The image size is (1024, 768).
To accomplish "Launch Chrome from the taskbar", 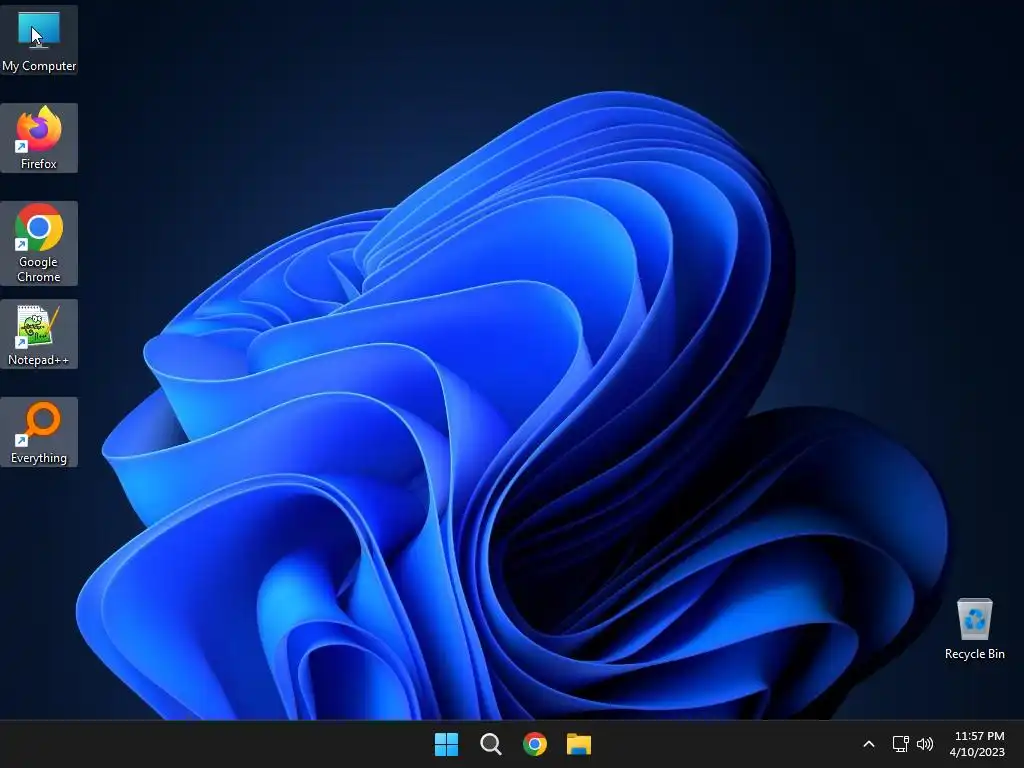I will (535, 744).
